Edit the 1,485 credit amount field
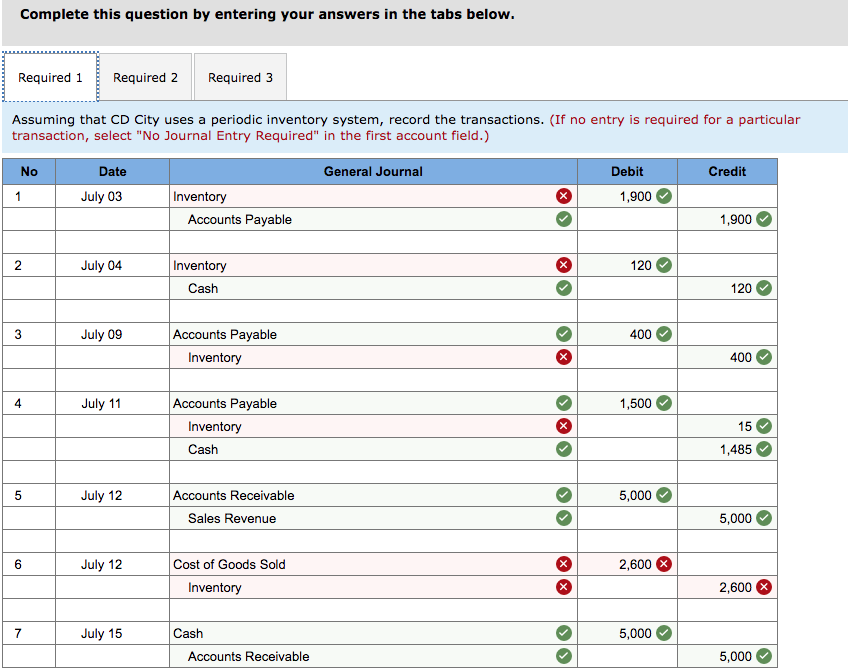 tap(727, 449)
